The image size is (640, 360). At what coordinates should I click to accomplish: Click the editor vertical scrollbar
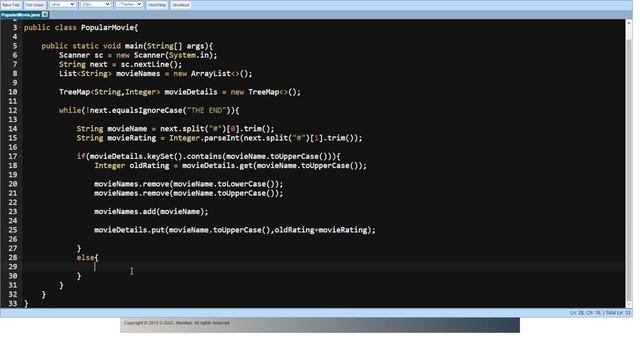click(629, 163)
